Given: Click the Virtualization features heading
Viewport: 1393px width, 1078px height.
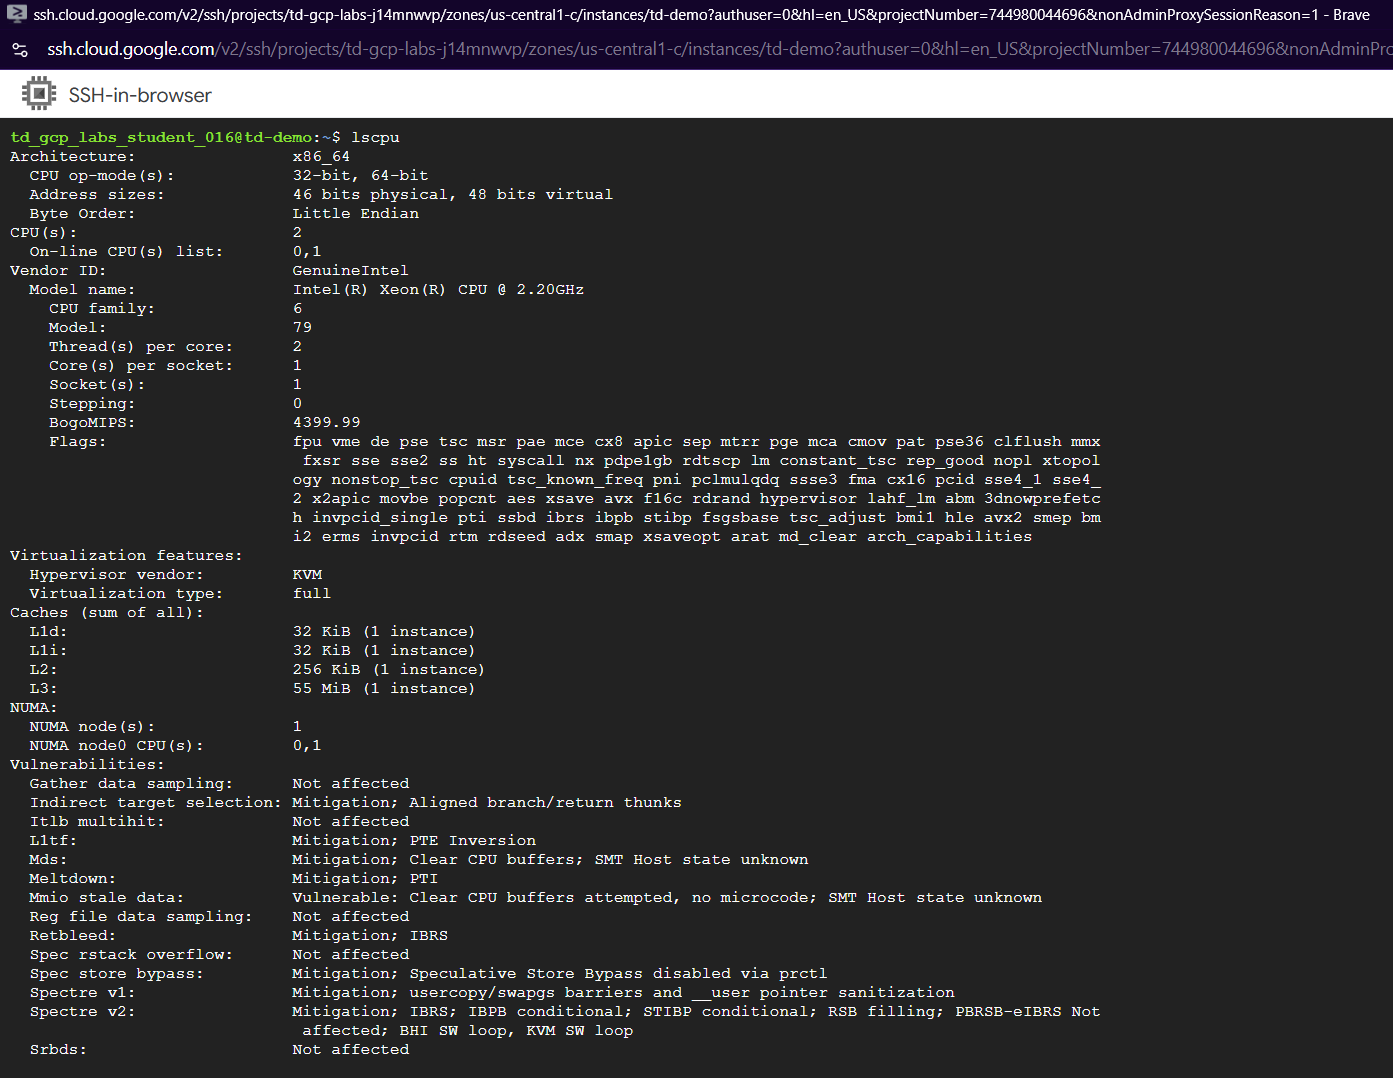Looking at the screenshot, I should click(x=126, y=556).
